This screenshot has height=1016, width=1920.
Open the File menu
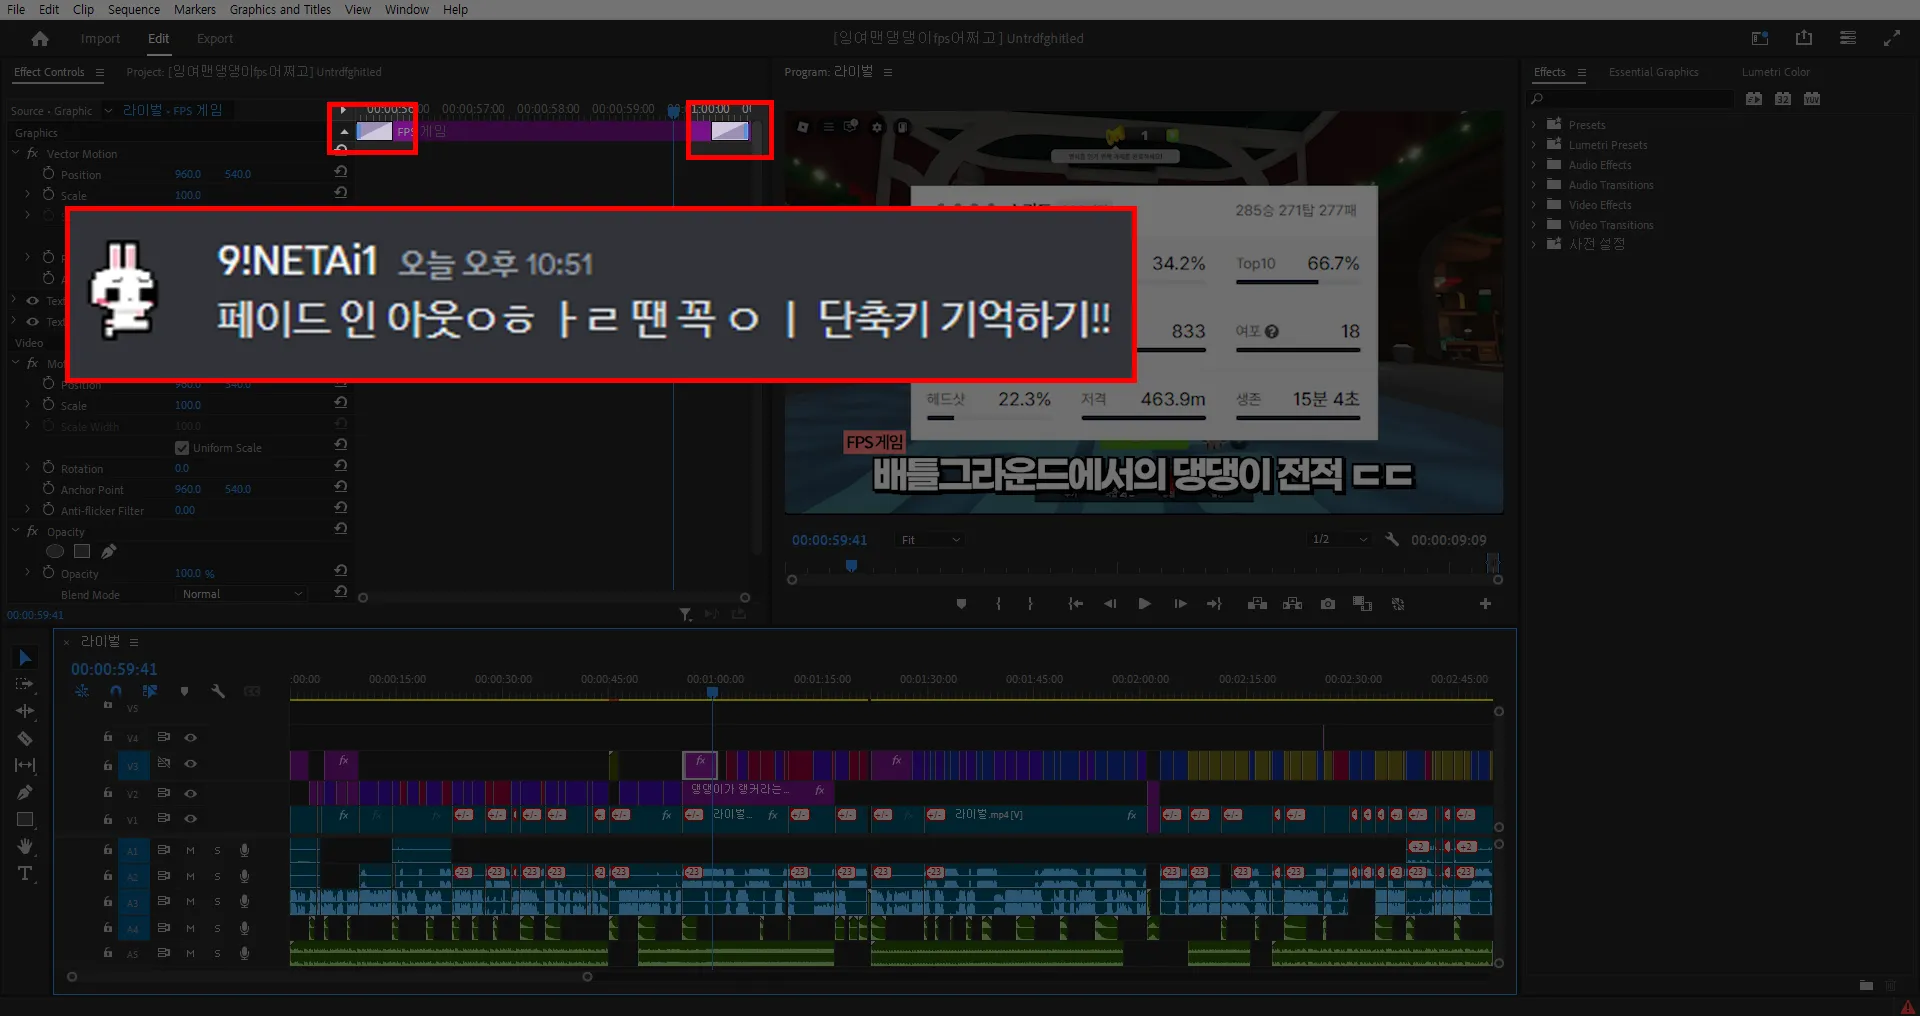tap(16, 9)
